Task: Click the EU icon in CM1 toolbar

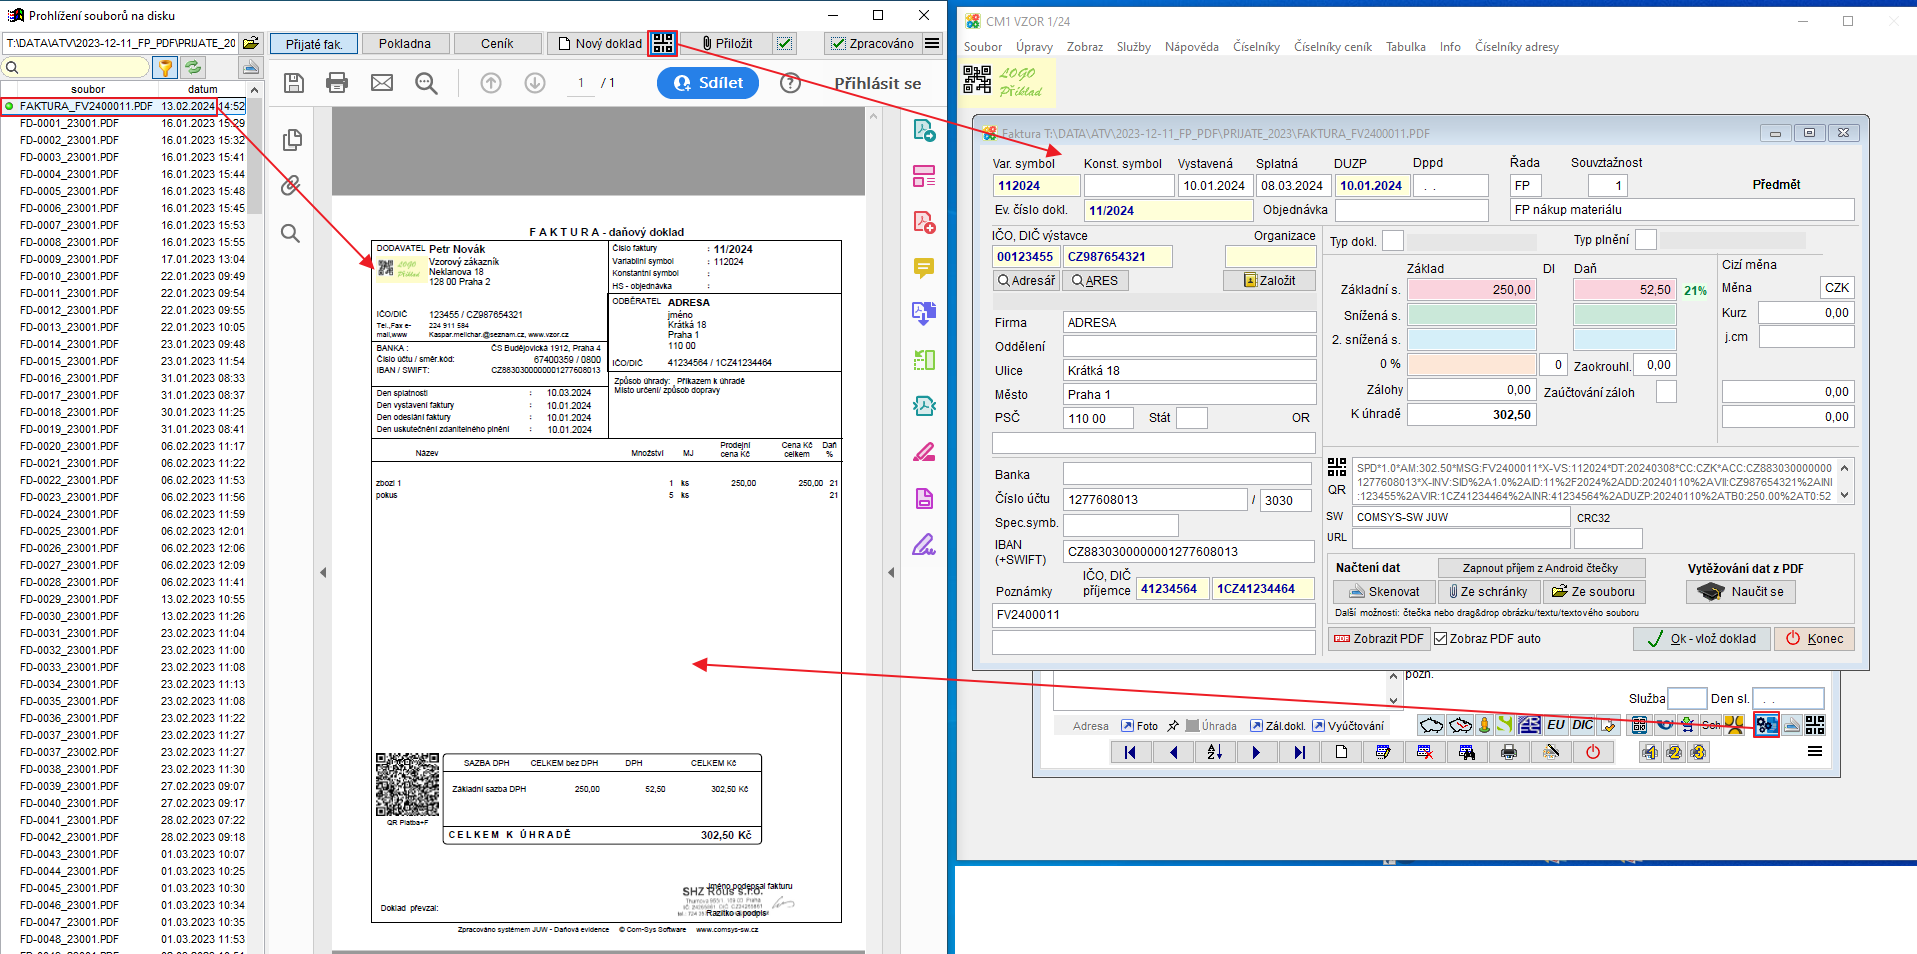Action: point(1555,725)
